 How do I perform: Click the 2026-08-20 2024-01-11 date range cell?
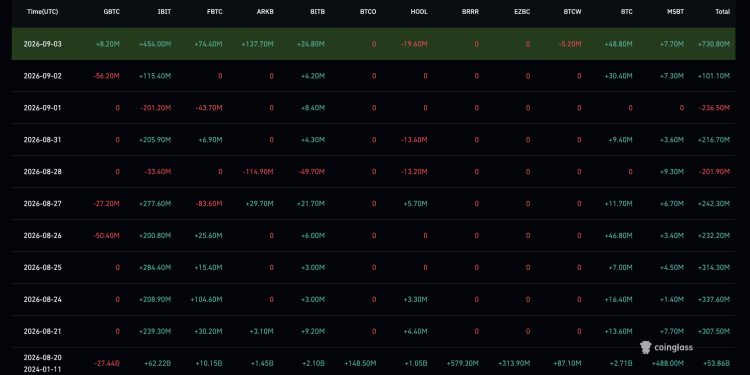43,364
